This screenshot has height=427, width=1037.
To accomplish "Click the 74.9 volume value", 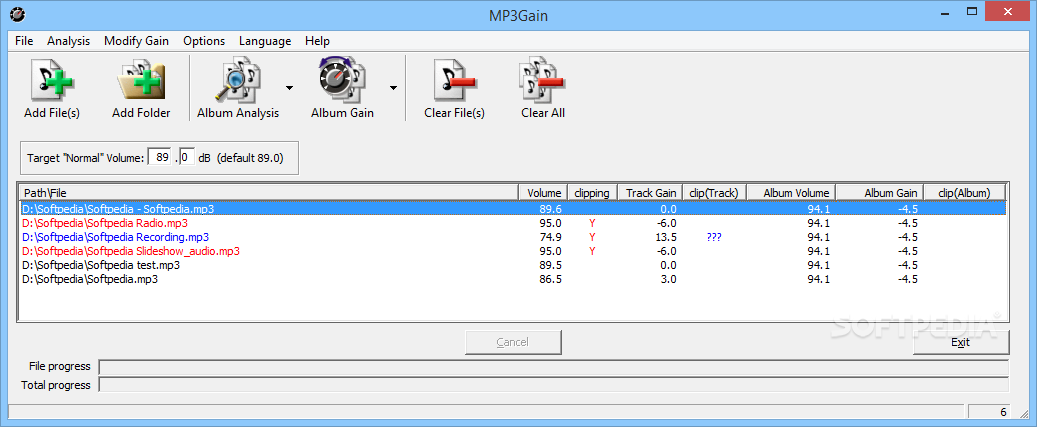I will (x=550, y=237).
